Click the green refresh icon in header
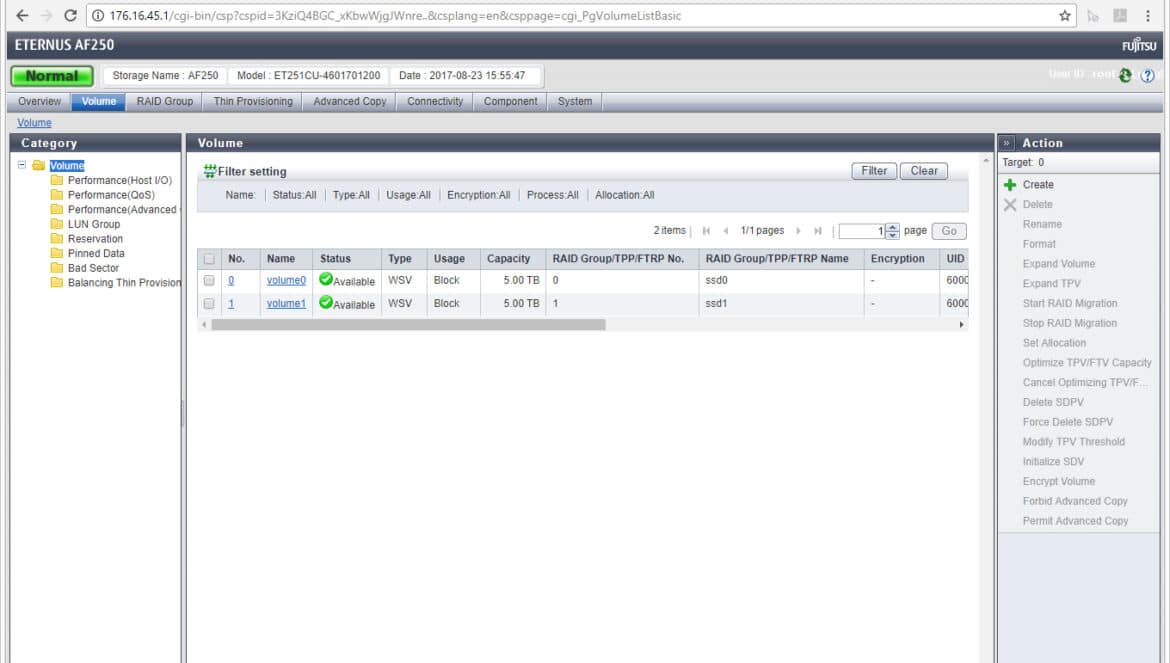Viewport: 1170px width, 663px height. 1125,75
